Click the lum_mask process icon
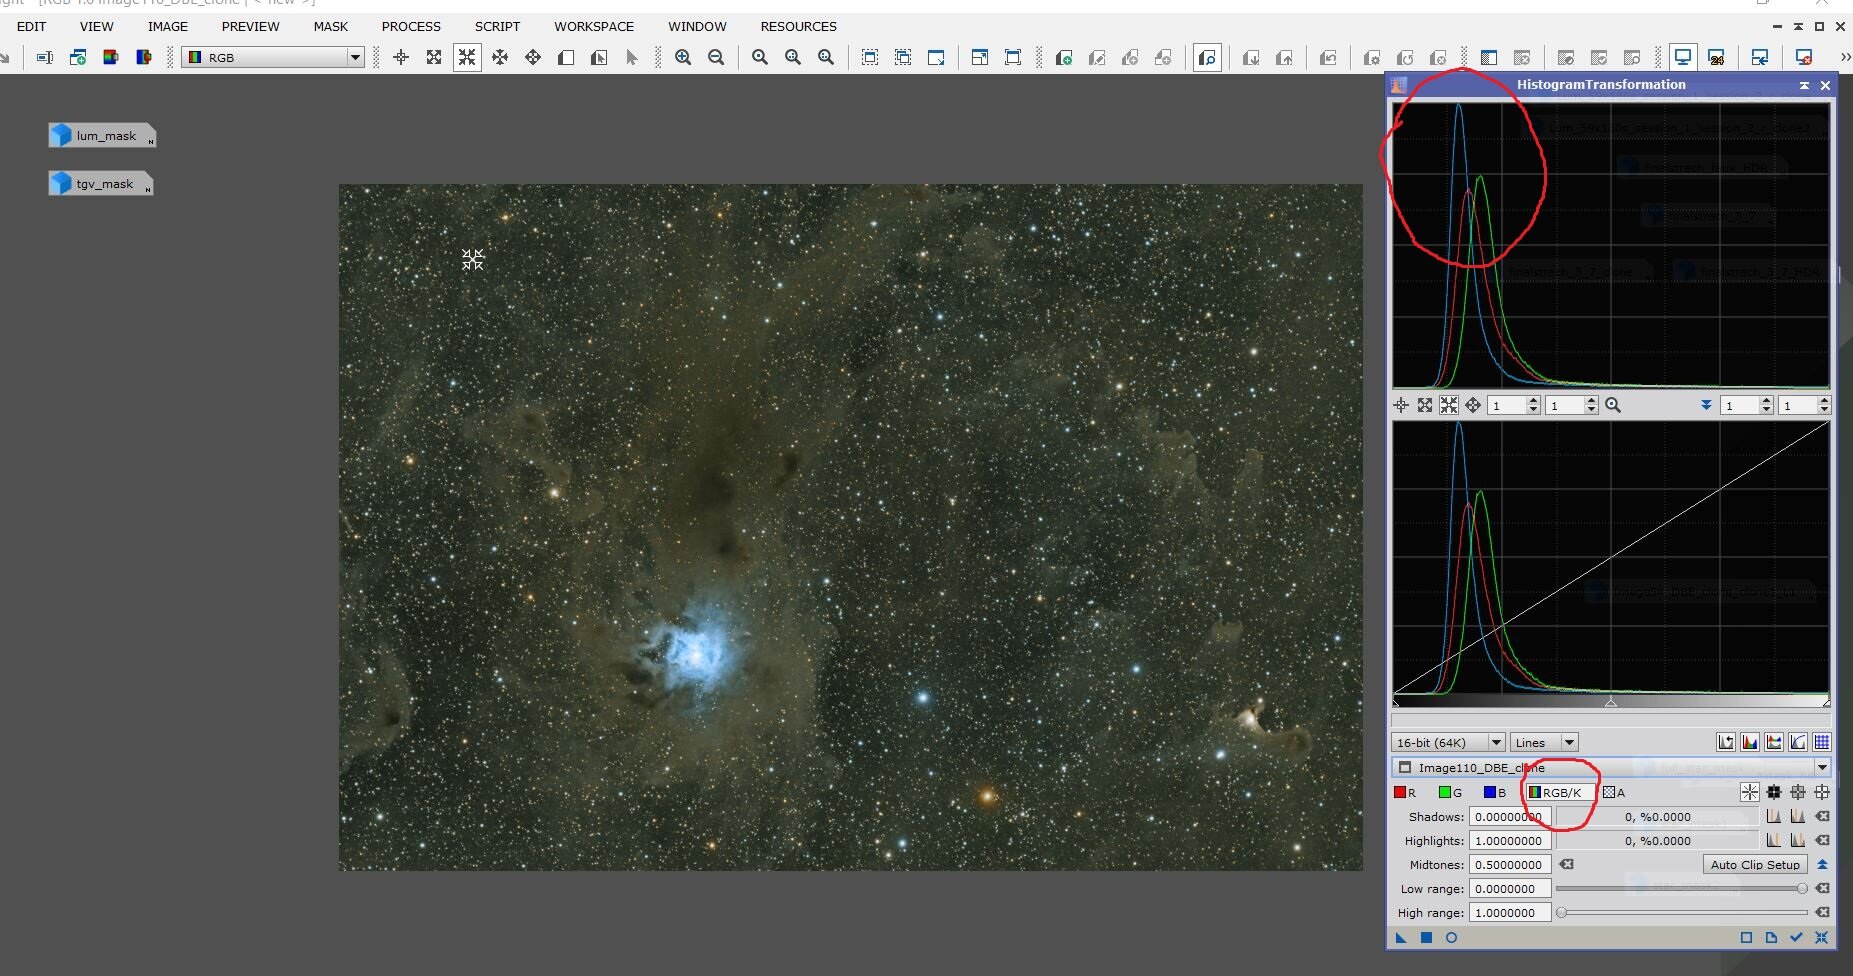1853x976 pixels. 102,136
